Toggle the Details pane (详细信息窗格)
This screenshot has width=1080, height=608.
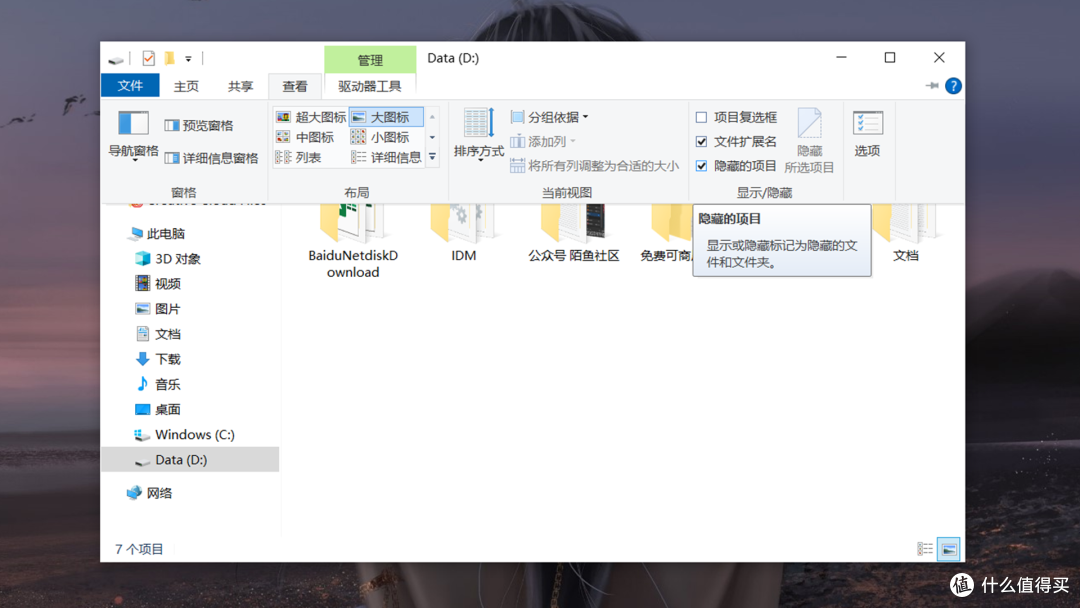[211, 158]
